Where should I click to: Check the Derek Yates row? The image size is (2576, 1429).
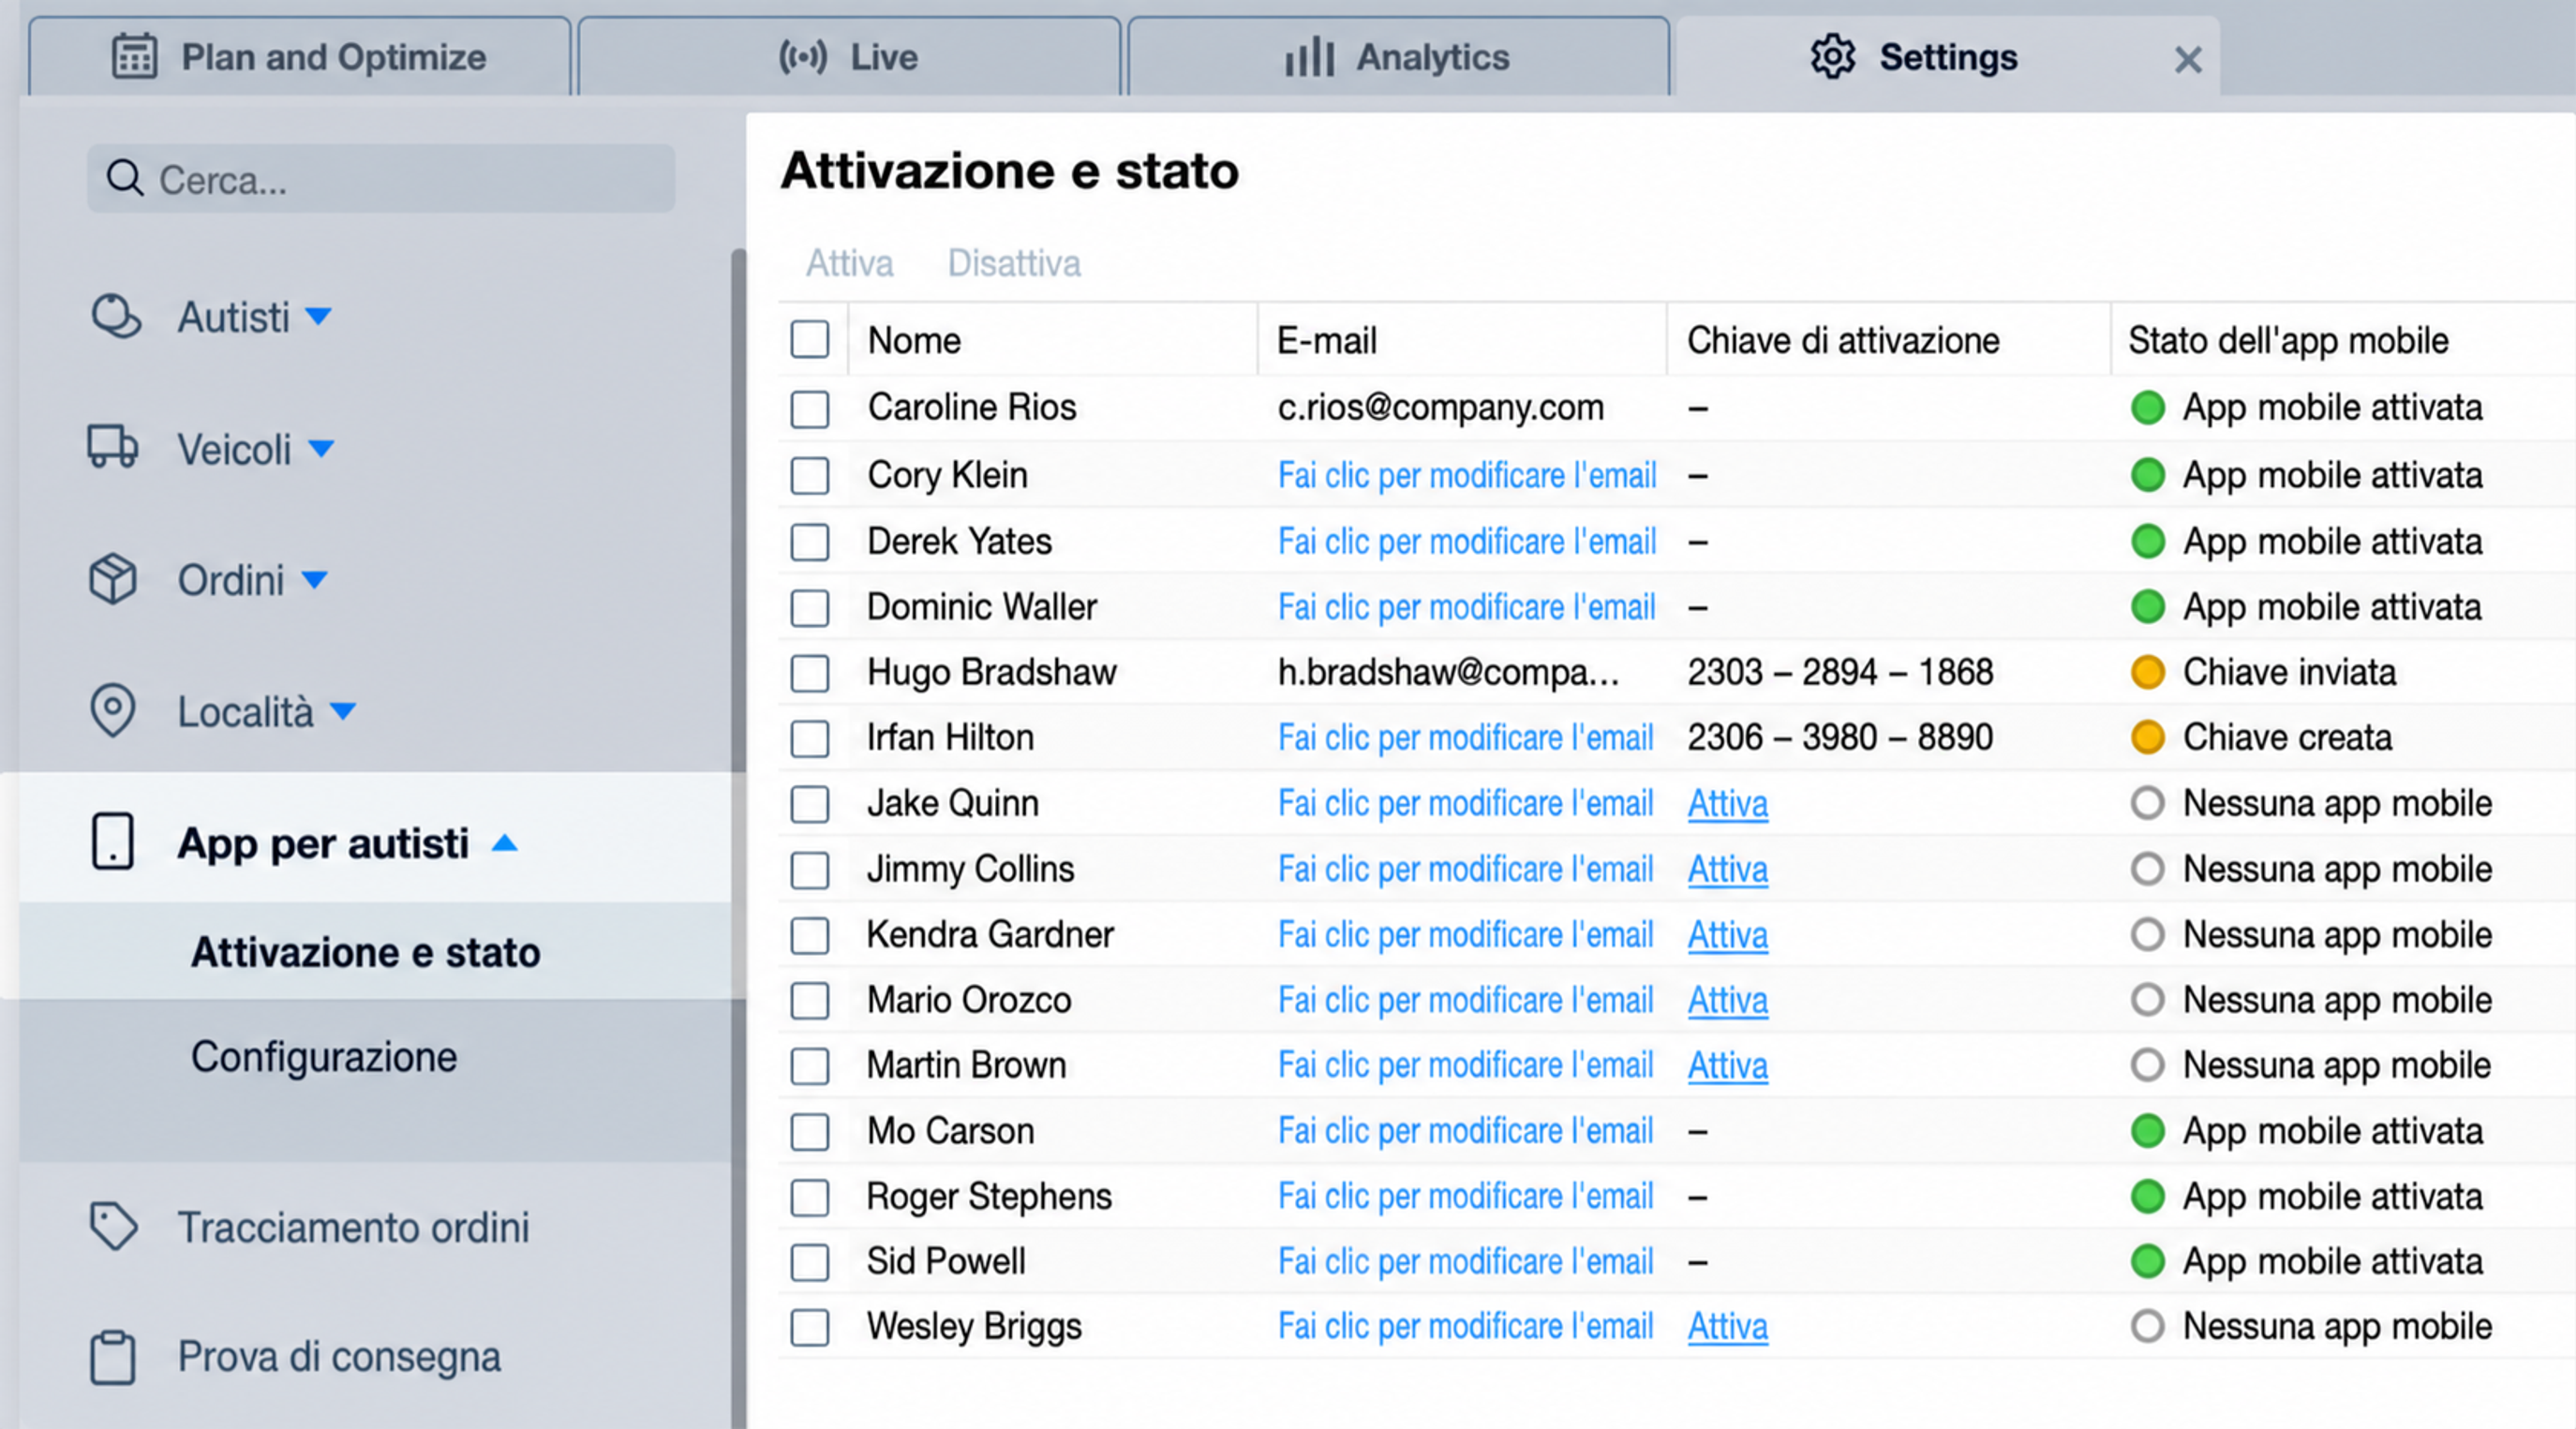(810, 542)
